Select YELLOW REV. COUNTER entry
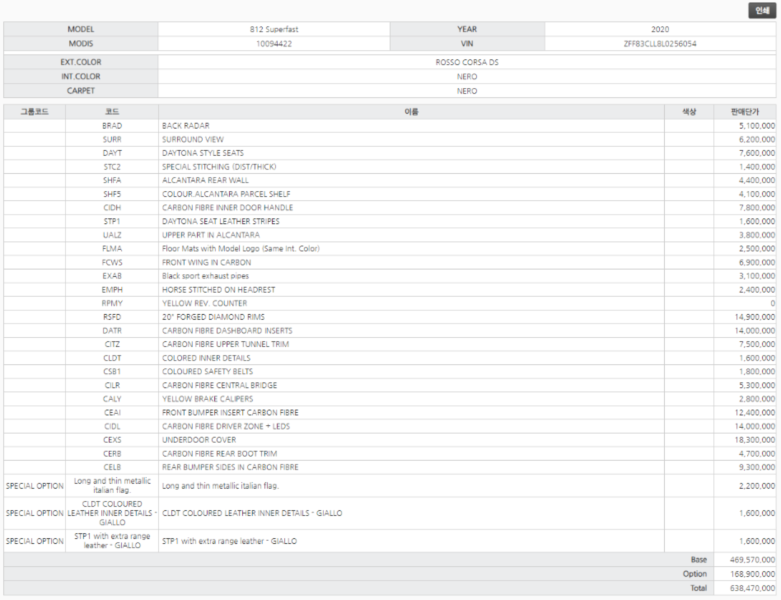781x600 pixels. pyautogui.click(x=204, y=303)
